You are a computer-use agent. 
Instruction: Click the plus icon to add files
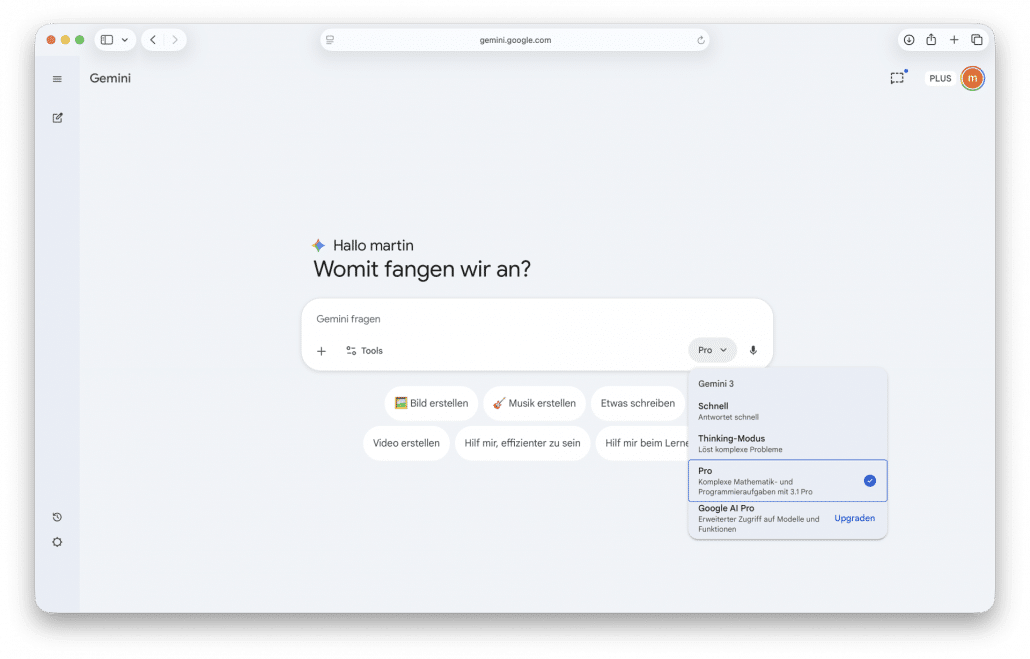321,351
